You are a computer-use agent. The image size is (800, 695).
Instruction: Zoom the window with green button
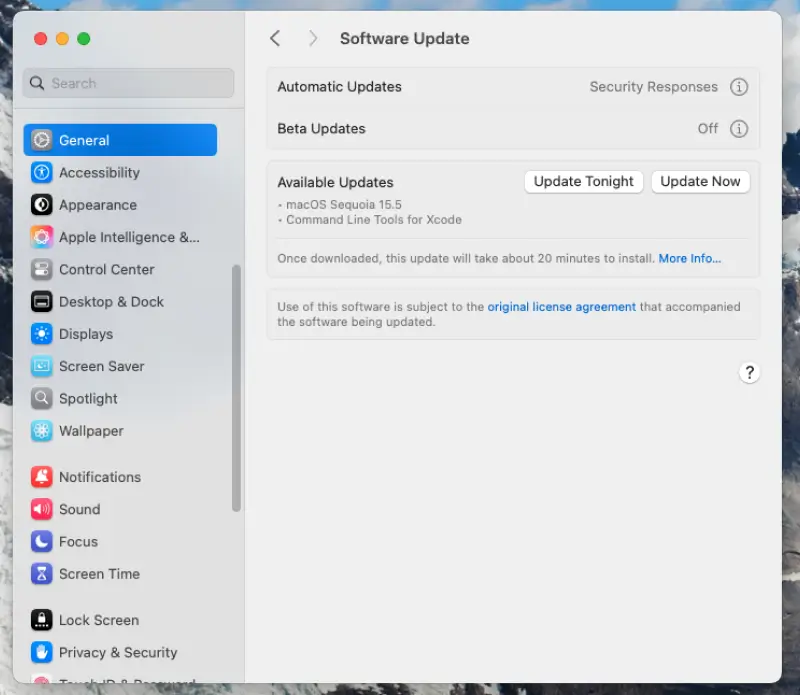pyautogui.click(x=84, y=39)
